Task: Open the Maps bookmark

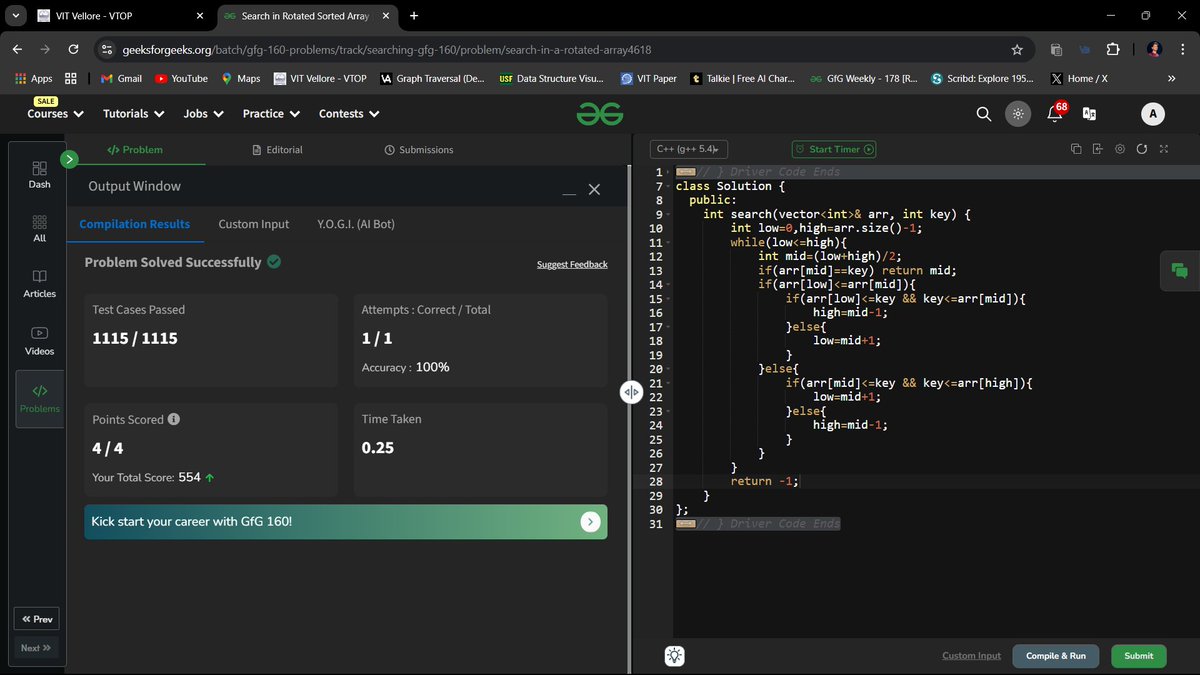Action: pyautogui.click(x=240, y=78)
